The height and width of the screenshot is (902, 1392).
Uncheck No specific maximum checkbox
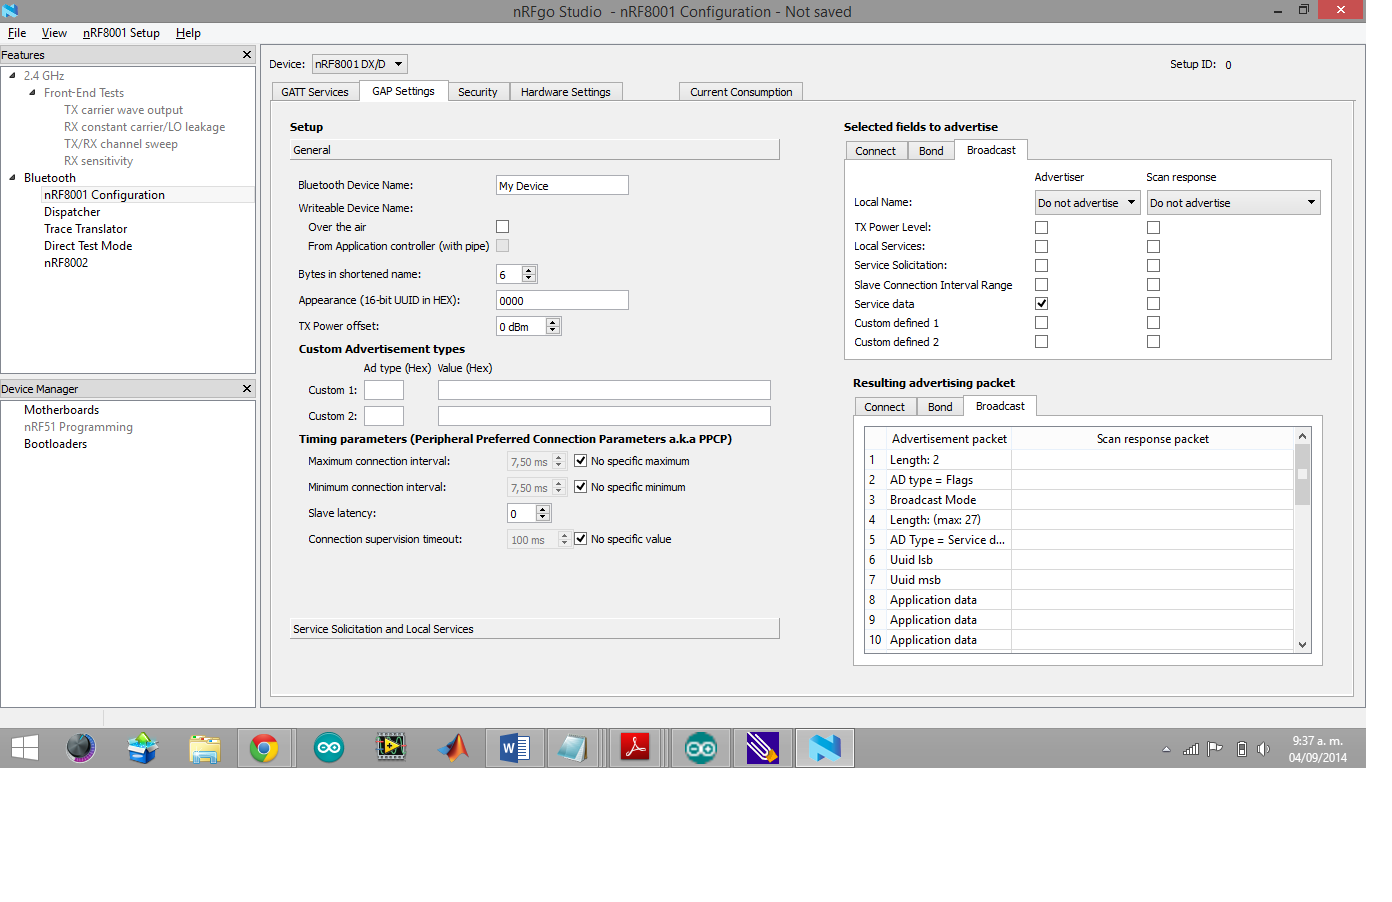[x=580, y=461]
